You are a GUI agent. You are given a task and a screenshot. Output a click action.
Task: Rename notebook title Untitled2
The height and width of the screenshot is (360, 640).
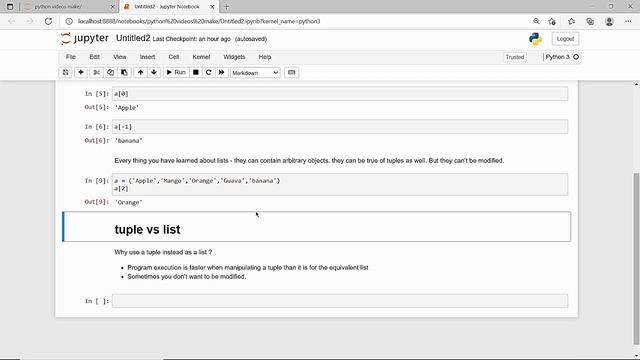[133, 38]
